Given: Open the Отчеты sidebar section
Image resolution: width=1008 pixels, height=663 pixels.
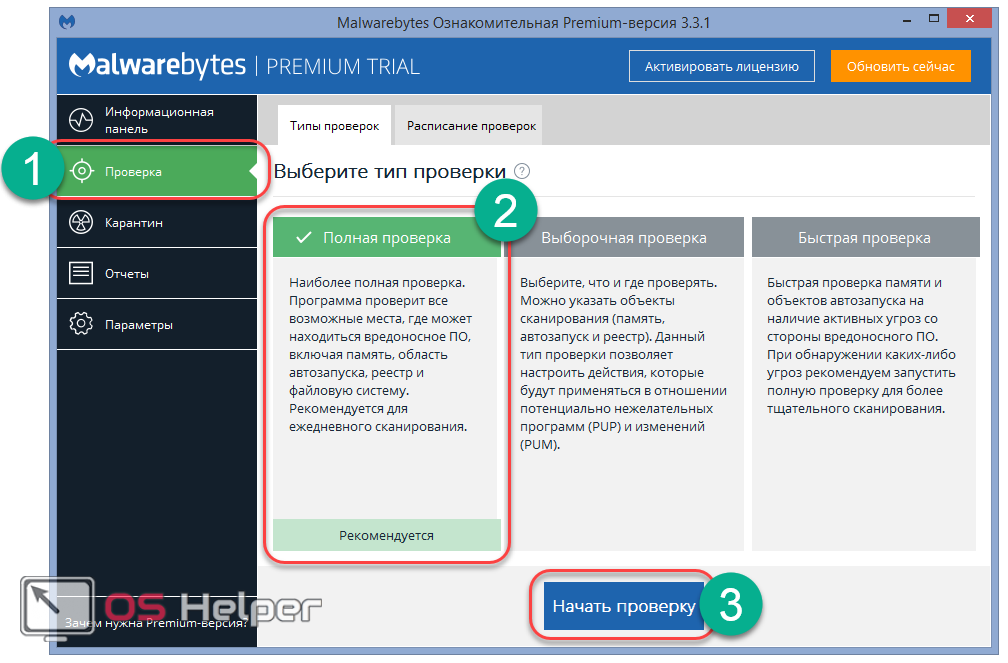Looking at the screenshot, I should (x=127, y=273).
